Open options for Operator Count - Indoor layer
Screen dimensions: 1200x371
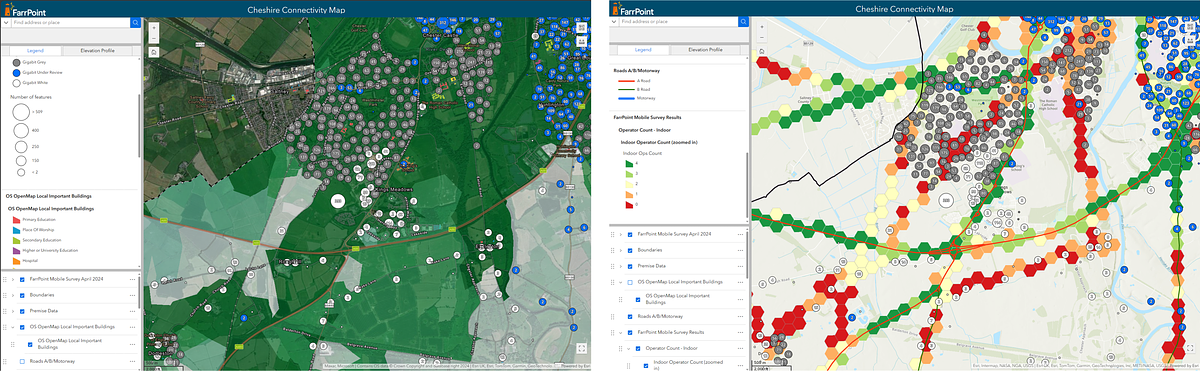[741, 348]
